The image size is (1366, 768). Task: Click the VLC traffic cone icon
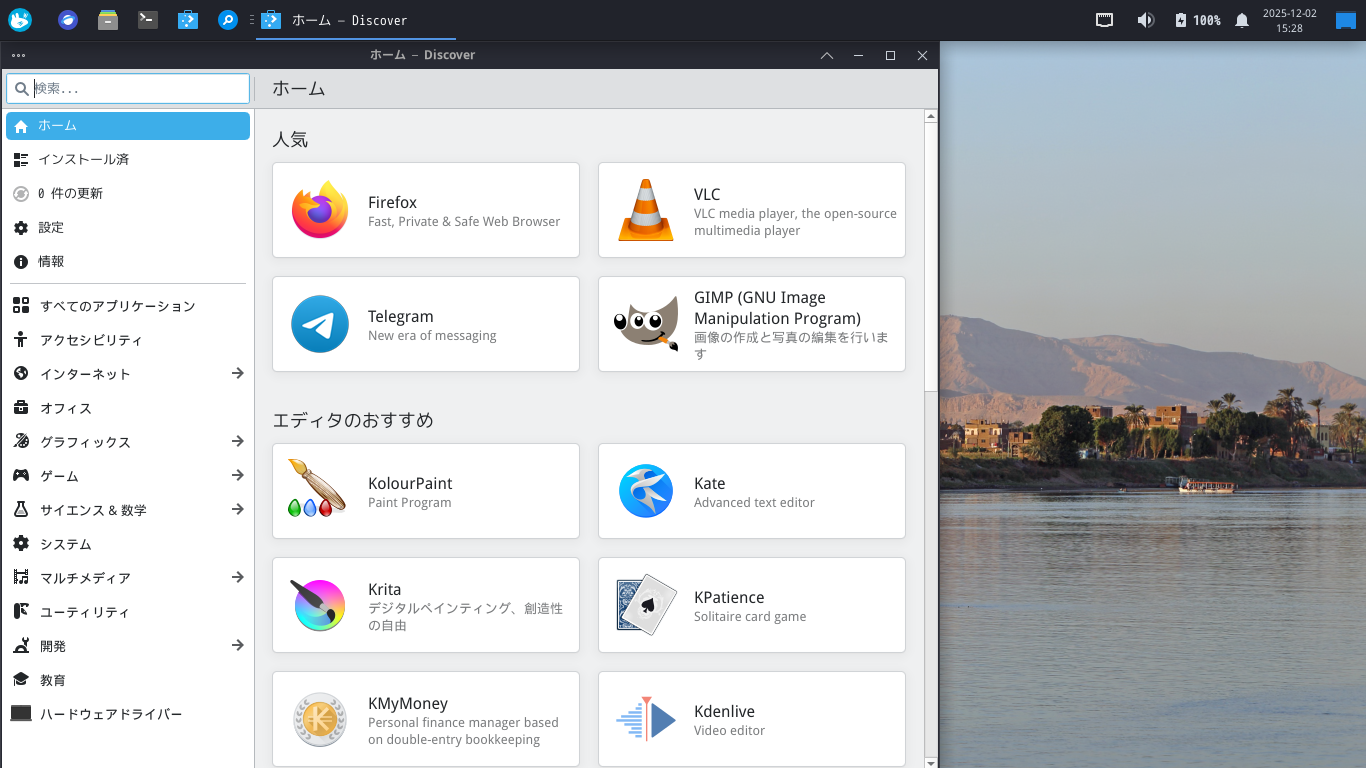pyautogui.click(x=645, y=210)
